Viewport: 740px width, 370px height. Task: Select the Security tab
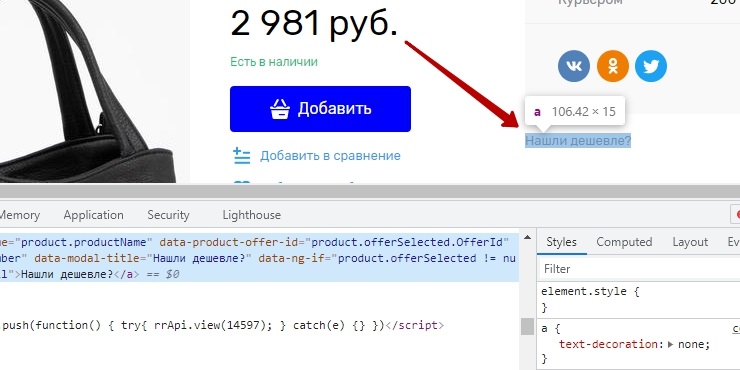168,215
